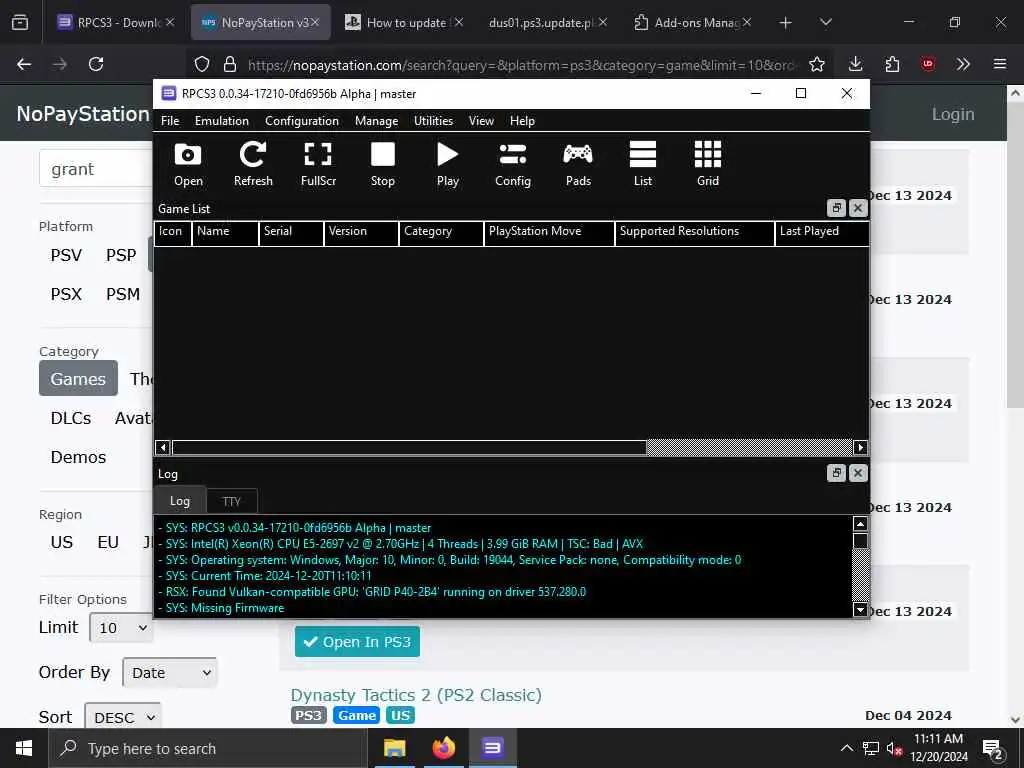The height and width of the screenshot is (768, 1024).
Task: Bookmark this page with star icon
Action: [816, 64]
